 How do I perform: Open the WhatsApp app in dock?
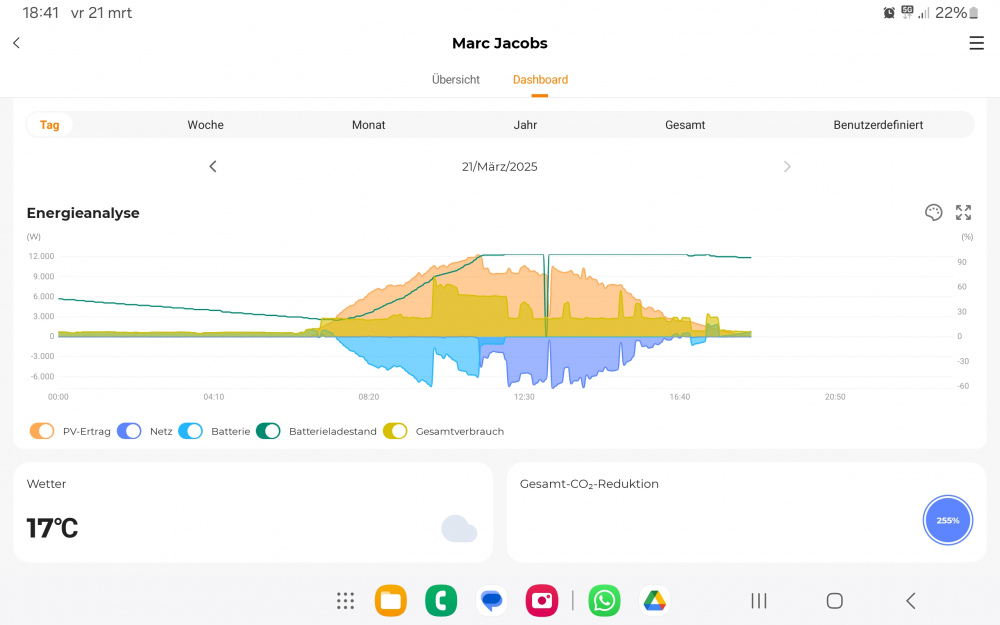604,600
